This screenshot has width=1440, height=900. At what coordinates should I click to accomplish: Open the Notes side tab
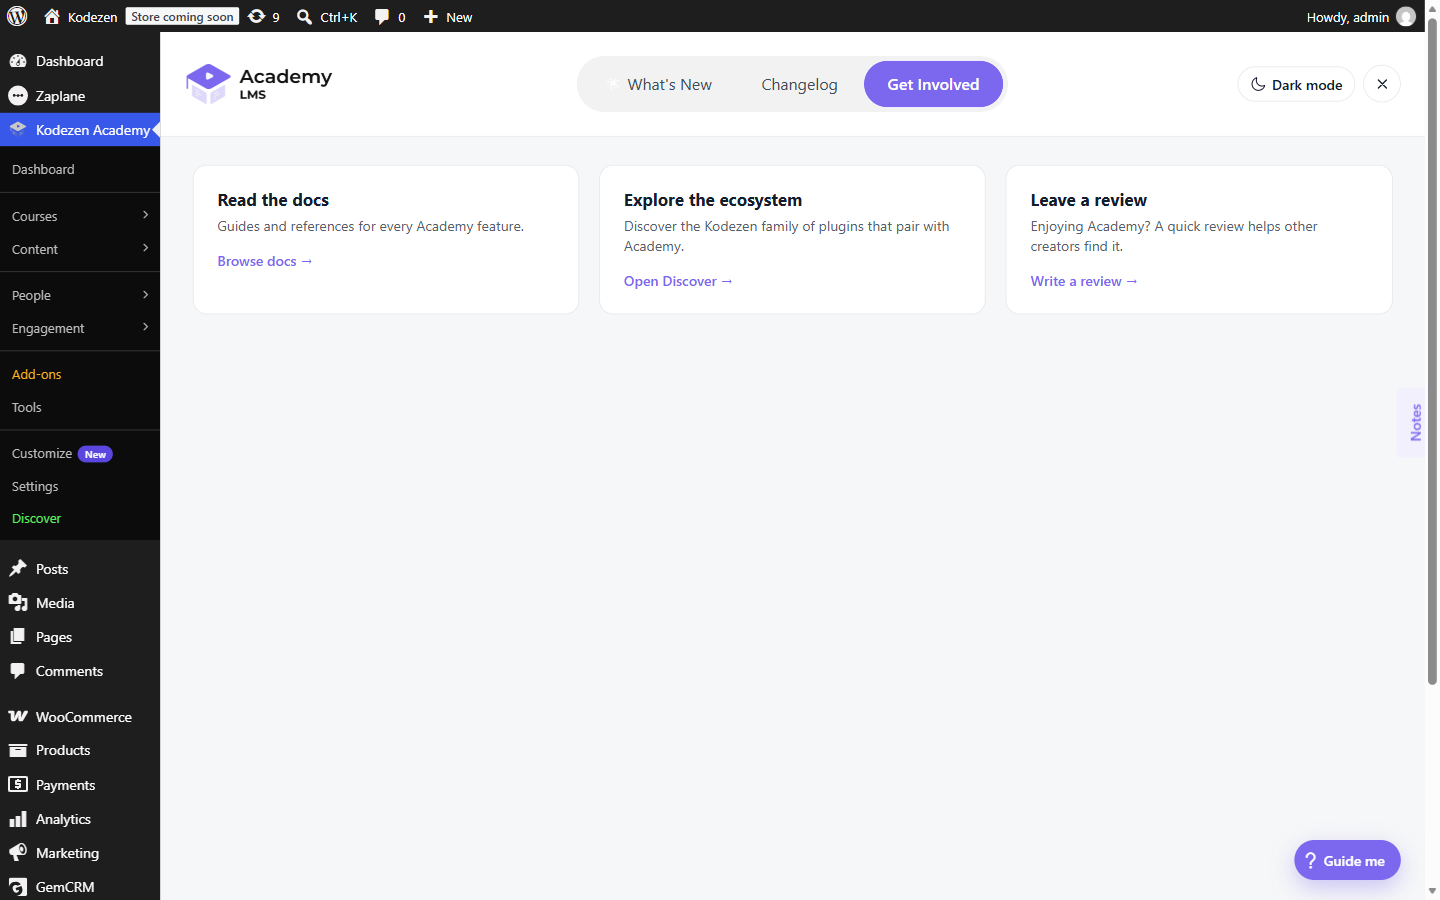point(1412,422)
